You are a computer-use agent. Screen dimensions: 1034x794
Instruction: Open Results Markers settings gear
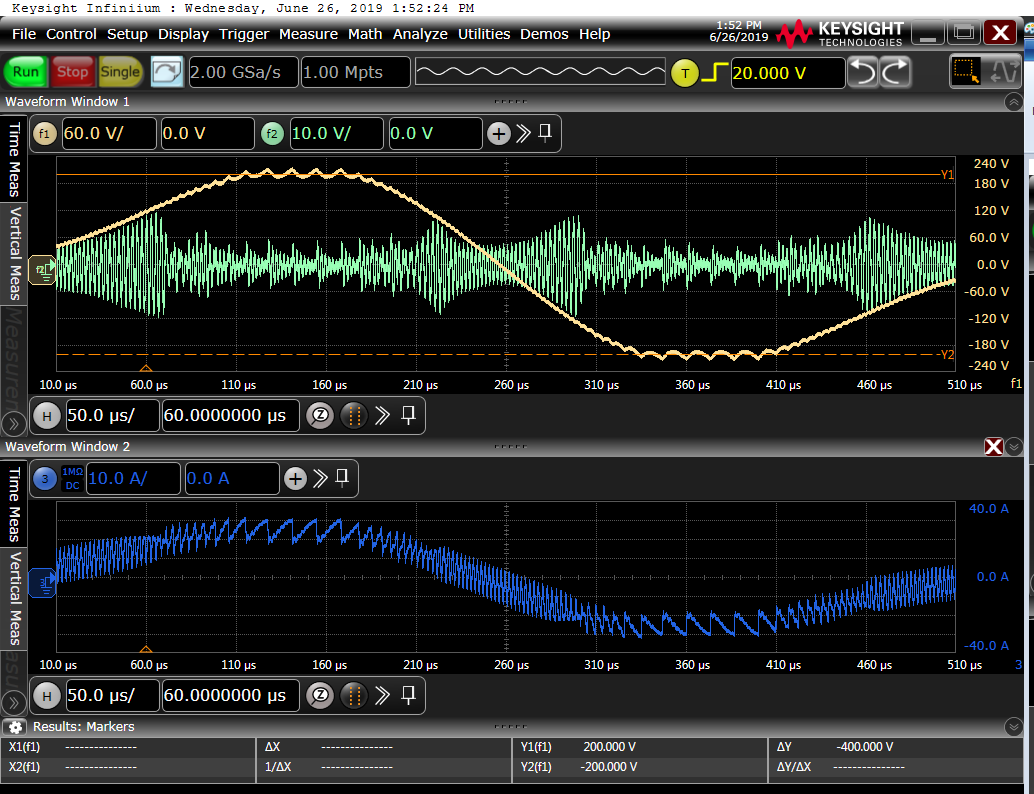[16, 727]
